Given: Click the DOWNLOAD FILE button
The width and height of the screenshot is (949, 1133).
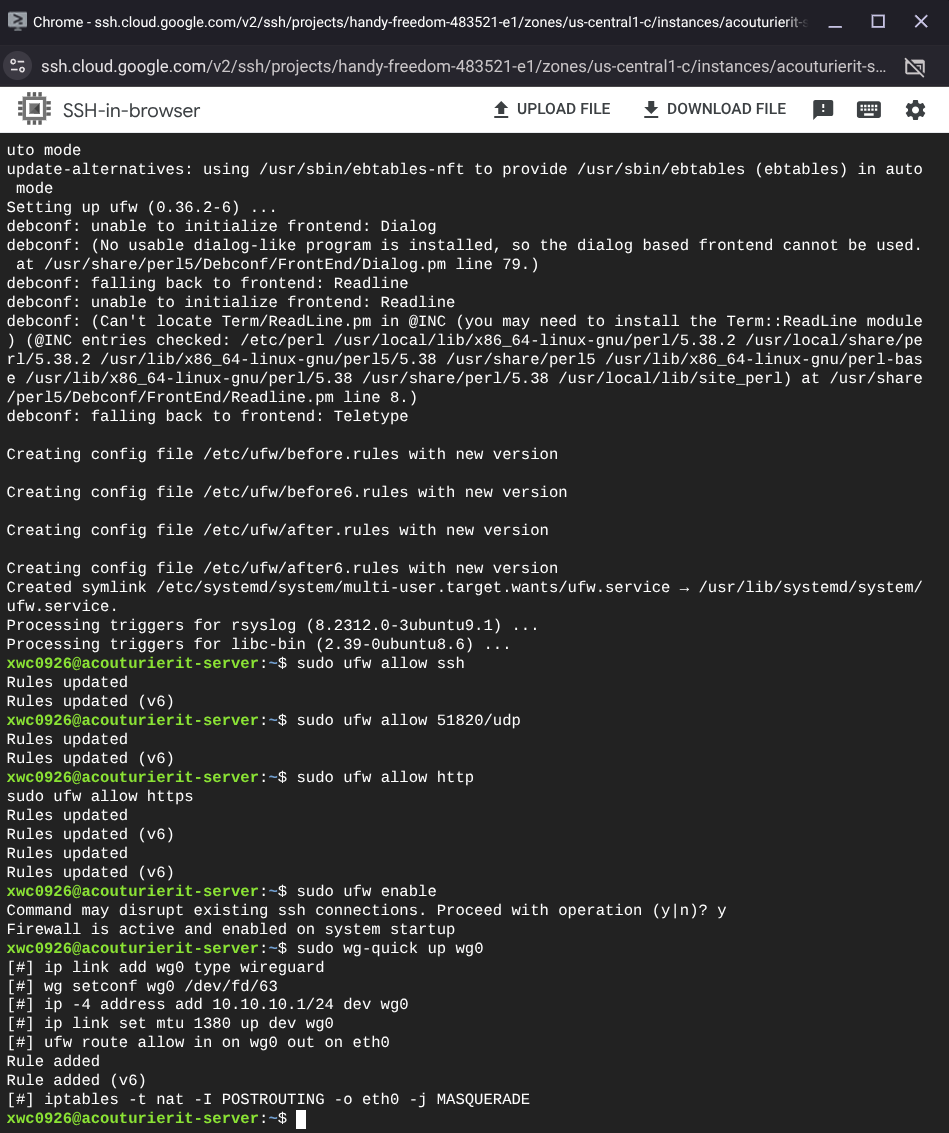Looking at the screenshot, I should pyautogui.click(x=714, y=109).
